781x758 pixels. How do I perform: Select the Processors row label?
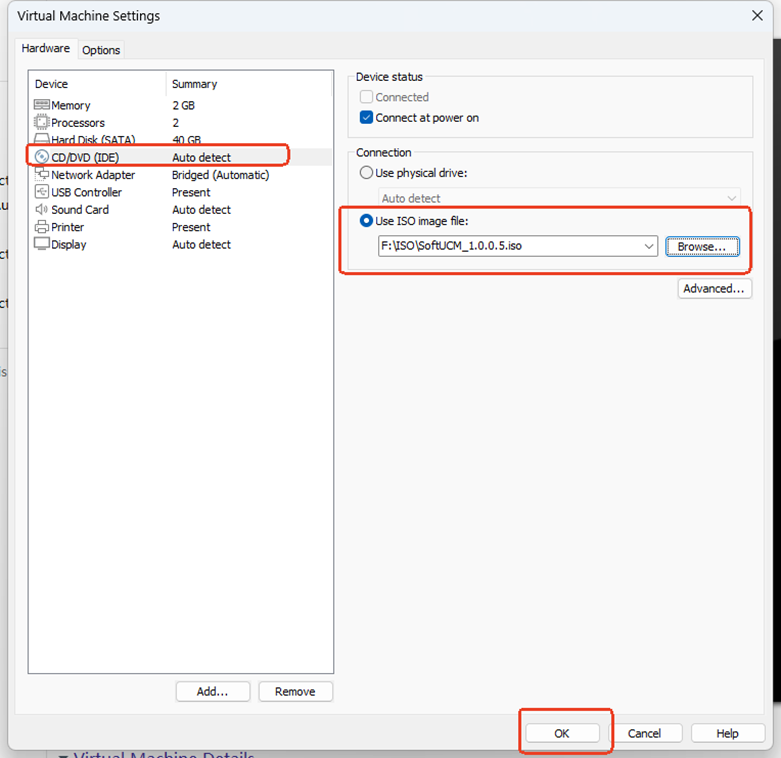pos(78,123)
